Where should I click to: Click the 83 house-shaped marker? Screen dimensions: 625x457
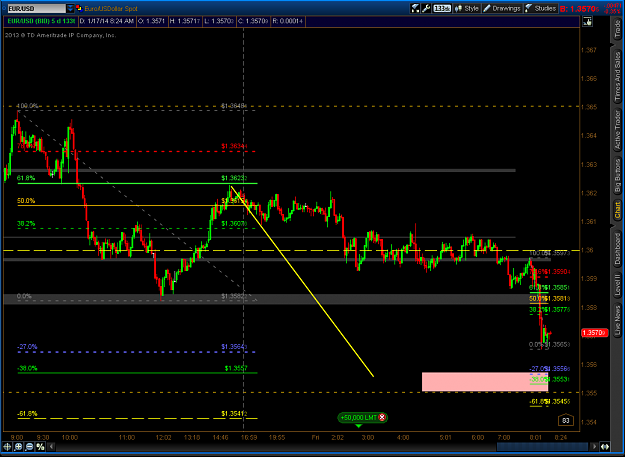coord(565,420)
